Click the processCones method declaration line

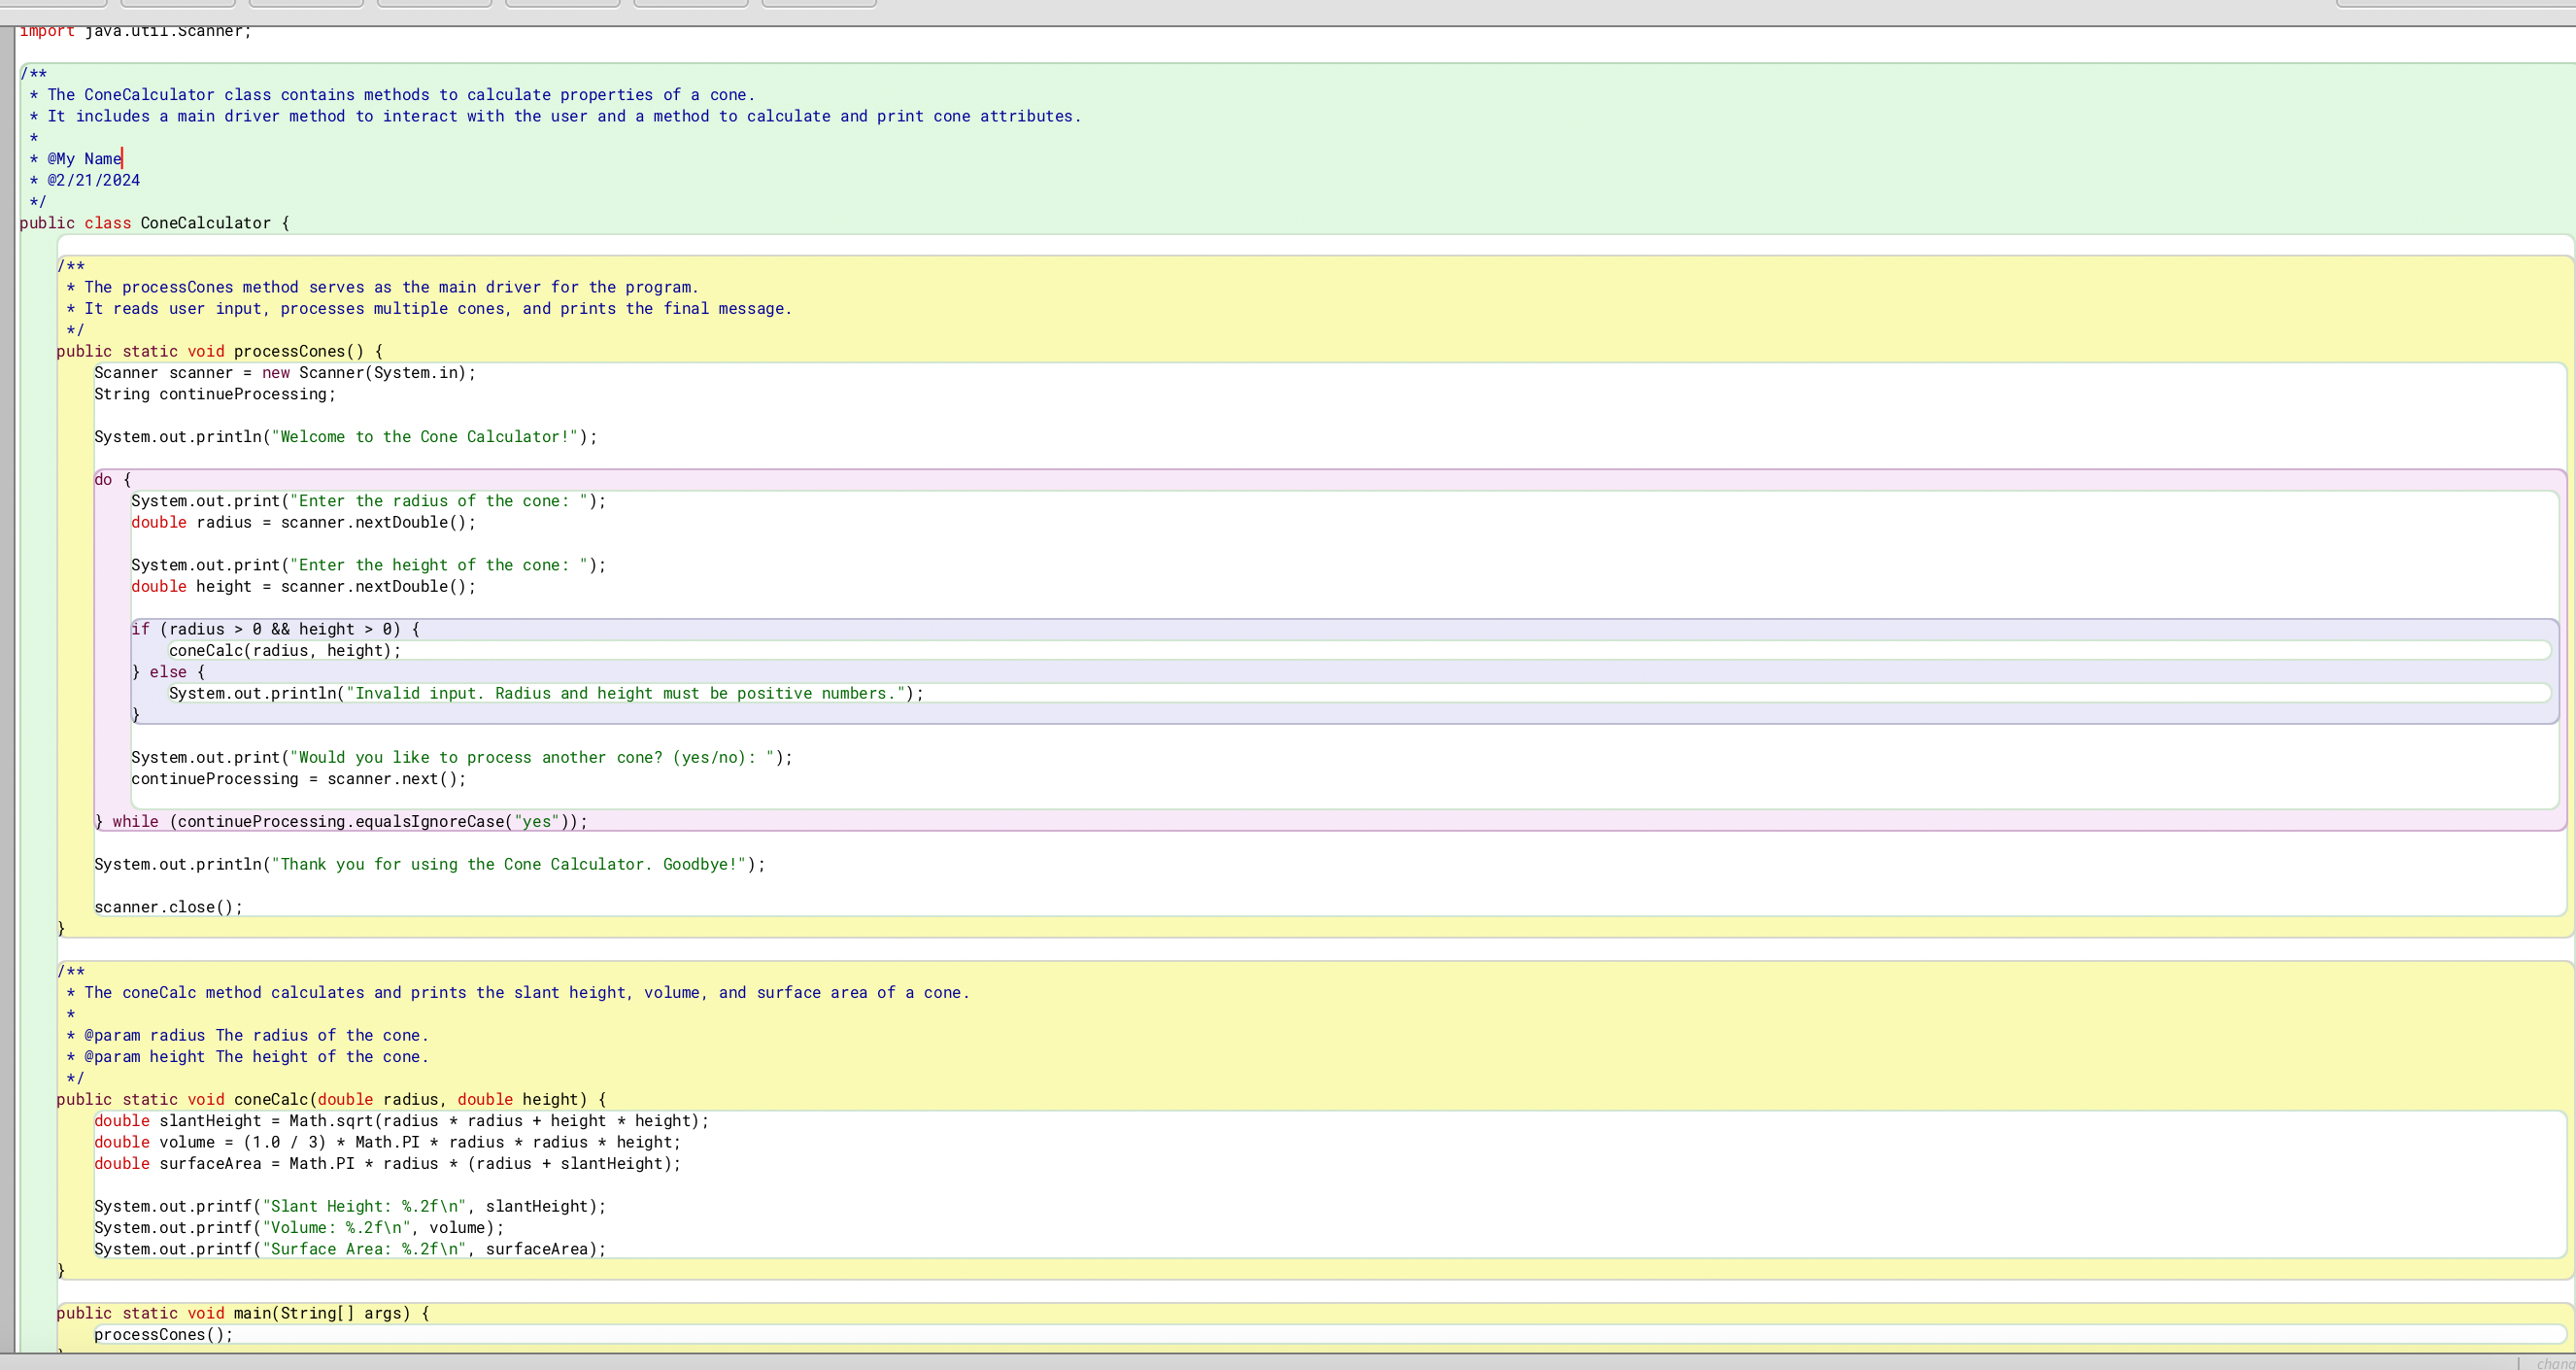219,351
